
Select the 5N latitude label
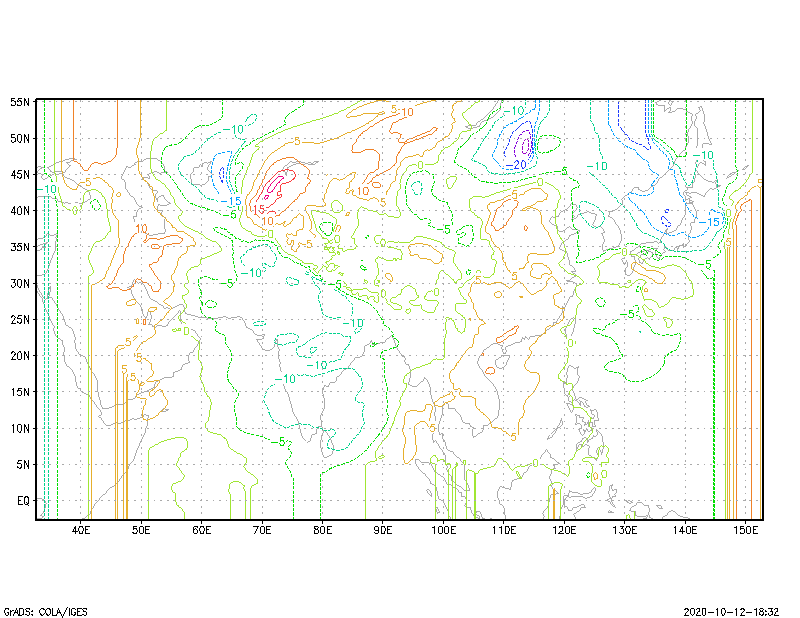(x=23, y=464)
